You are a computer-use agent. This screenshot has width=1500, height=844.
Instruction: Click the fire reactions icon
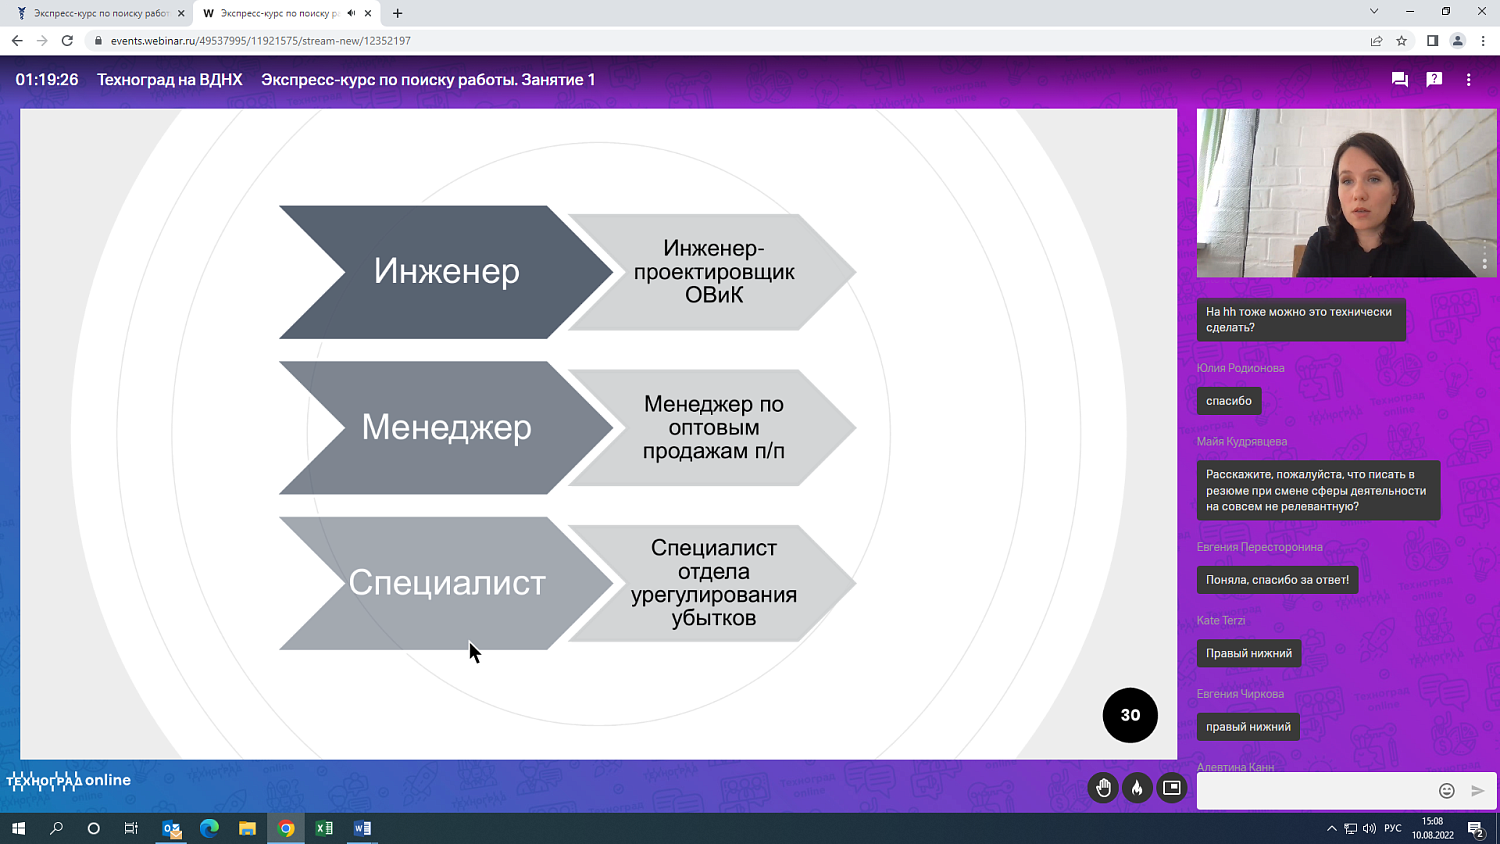pyautogui.click(x=1137, y=788)
